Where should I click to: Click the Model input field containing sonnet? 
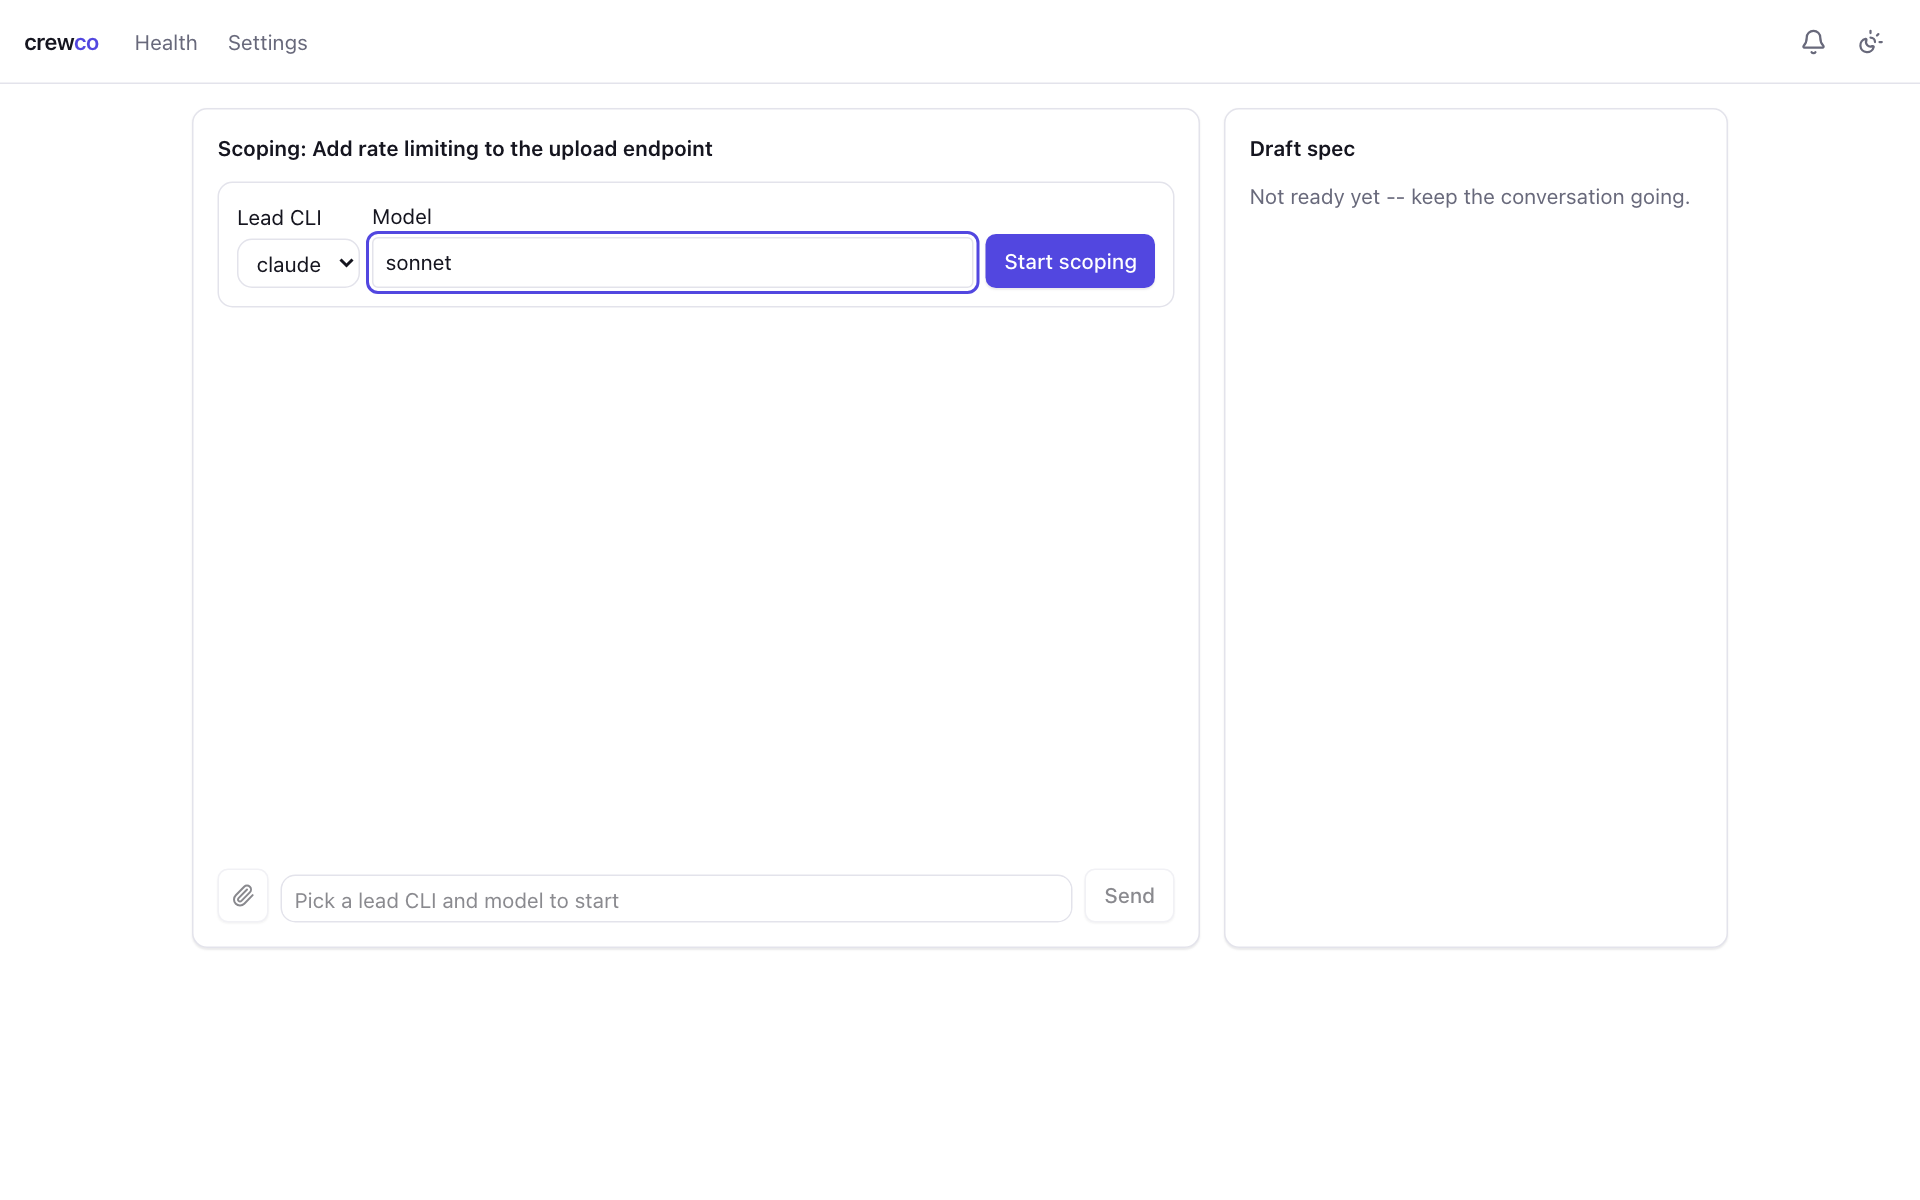pyautogui.click(x=672, y=262)
